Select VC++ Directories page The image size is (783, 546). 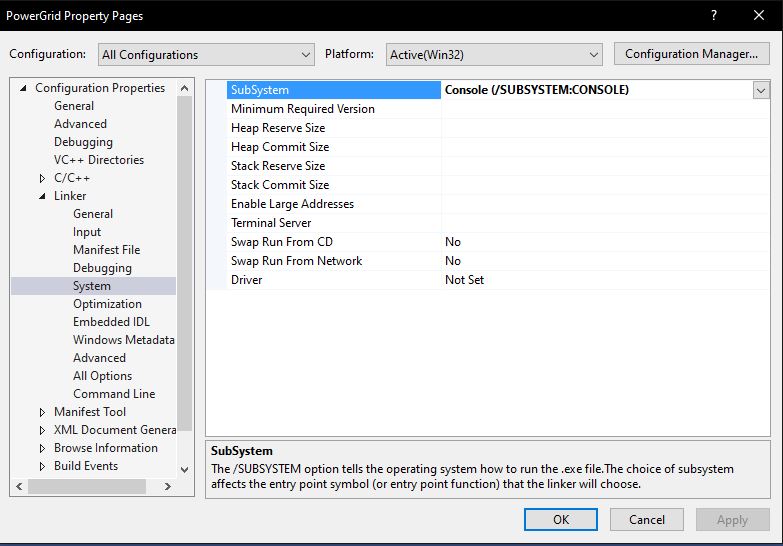pos(99,160)
